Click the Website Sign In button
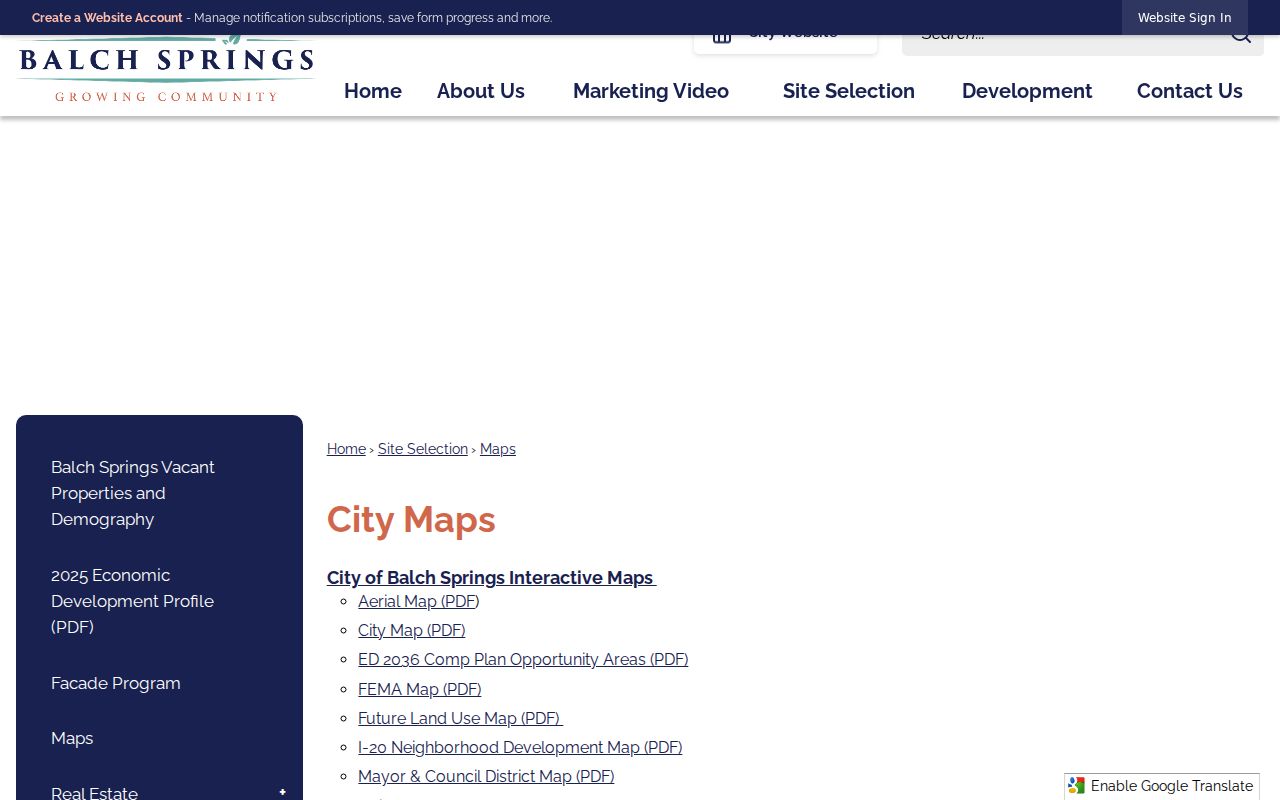 point(1185,18)
